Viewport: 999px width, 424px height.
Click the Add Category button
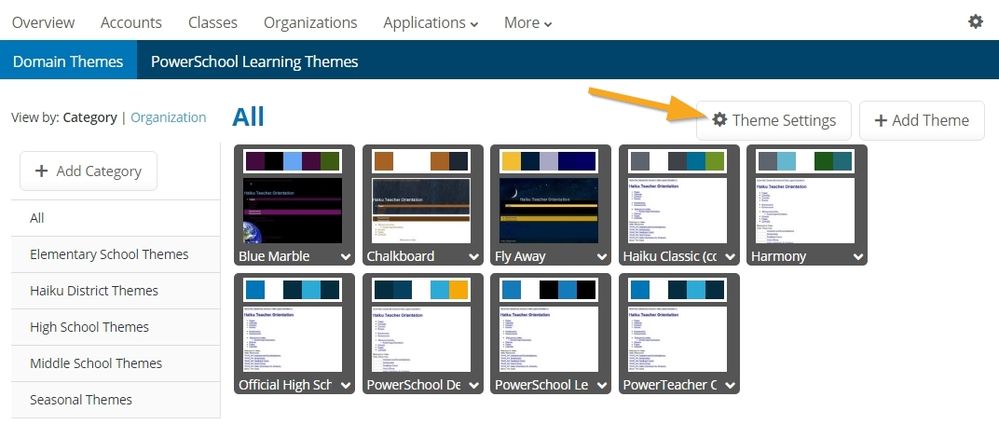89,171
